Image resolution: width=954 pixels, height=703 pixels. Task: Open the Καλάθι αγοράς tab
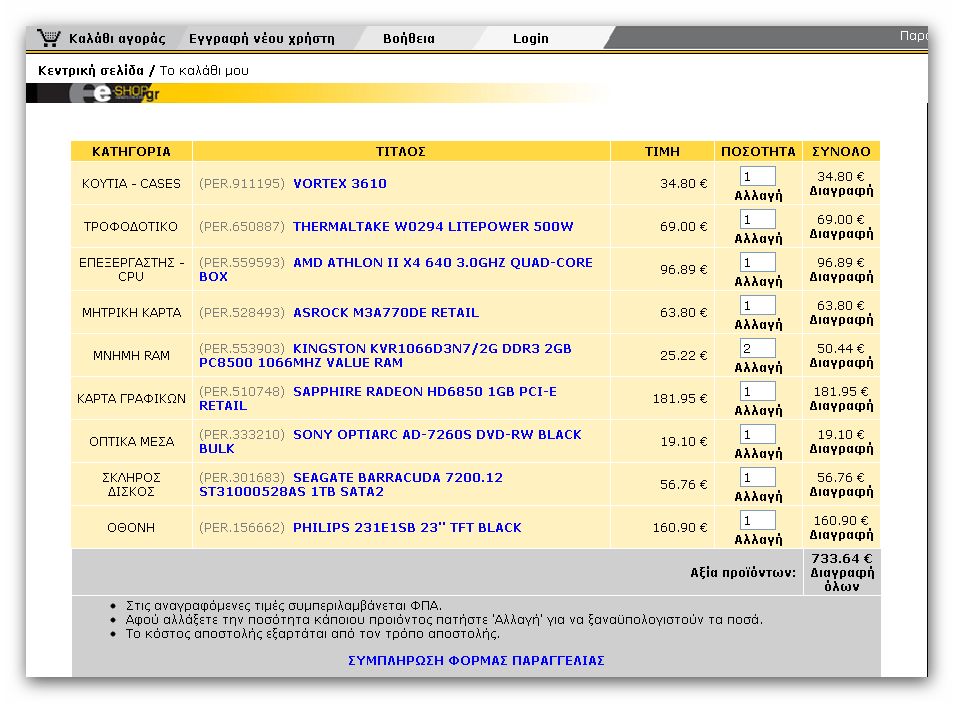[117, 38]
